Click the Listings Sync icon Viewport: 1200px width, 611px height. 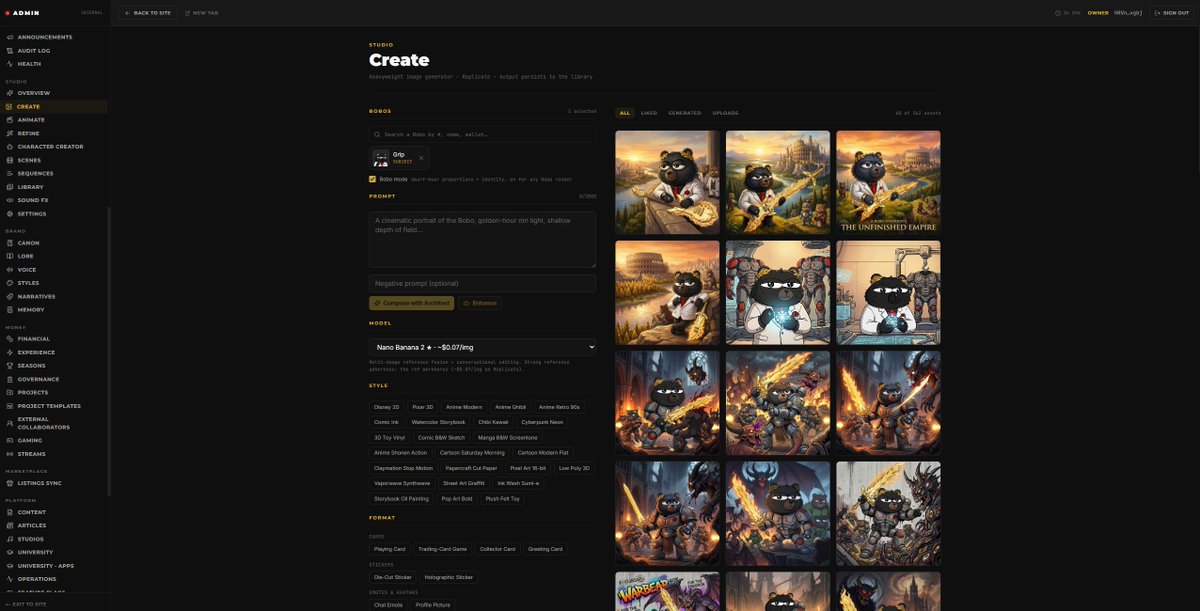click(9, 483)
